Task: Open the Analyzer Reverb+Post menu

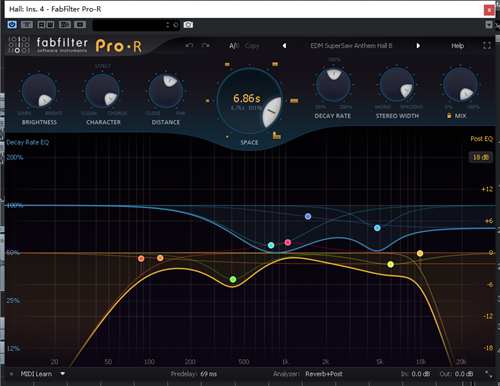Action: [x=324, y=374]
